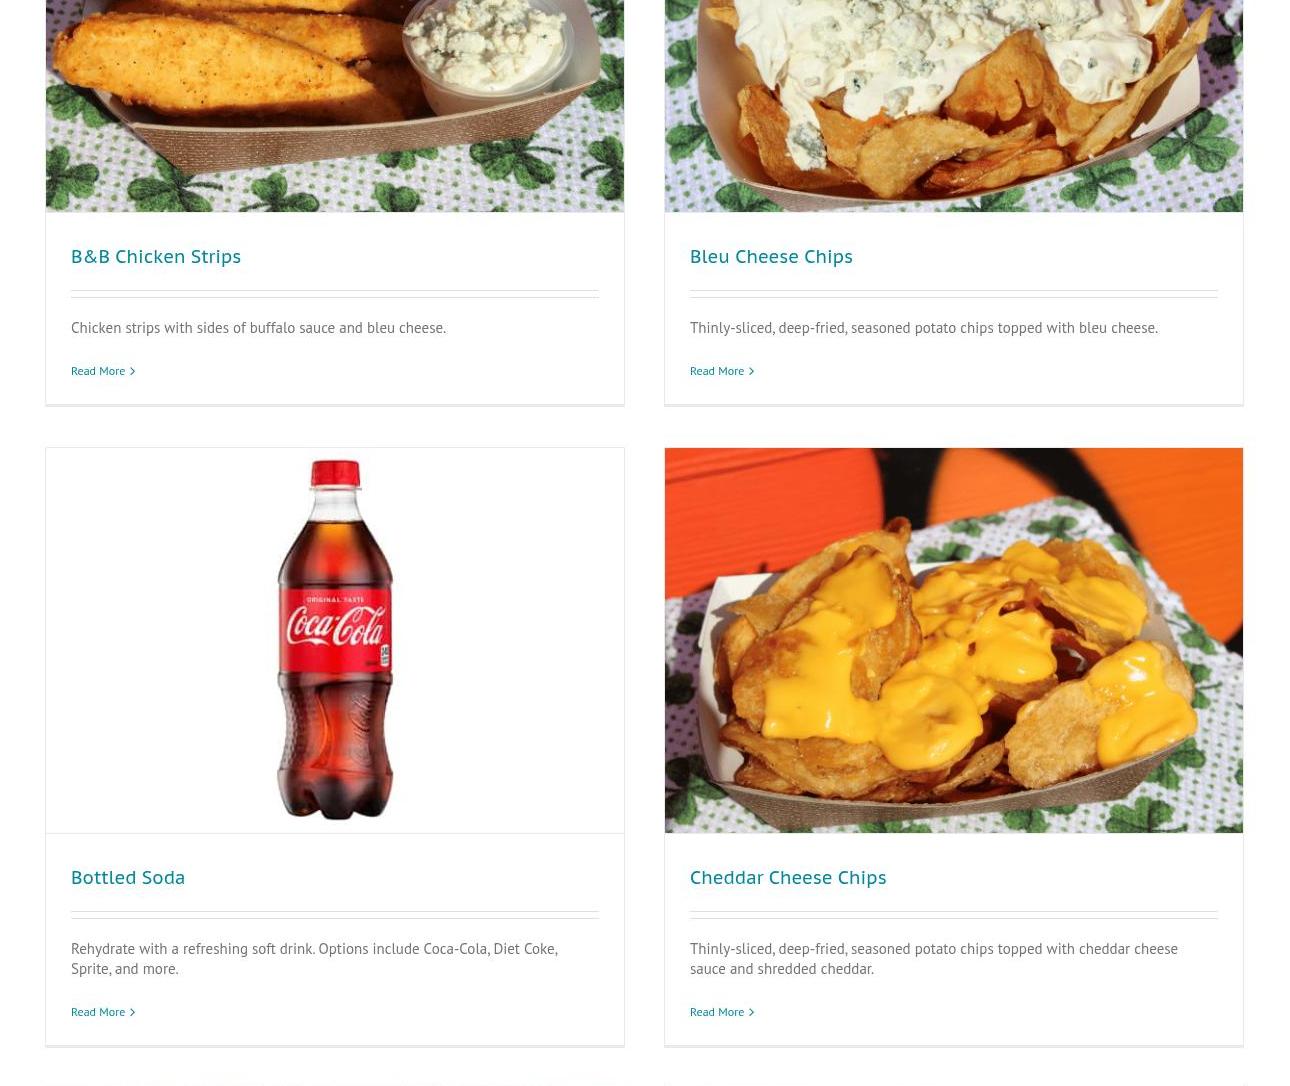This screenshot has height=1086, width=1290.
Task: Open the bleu cheese chips photo
Action: click(954, 105)
